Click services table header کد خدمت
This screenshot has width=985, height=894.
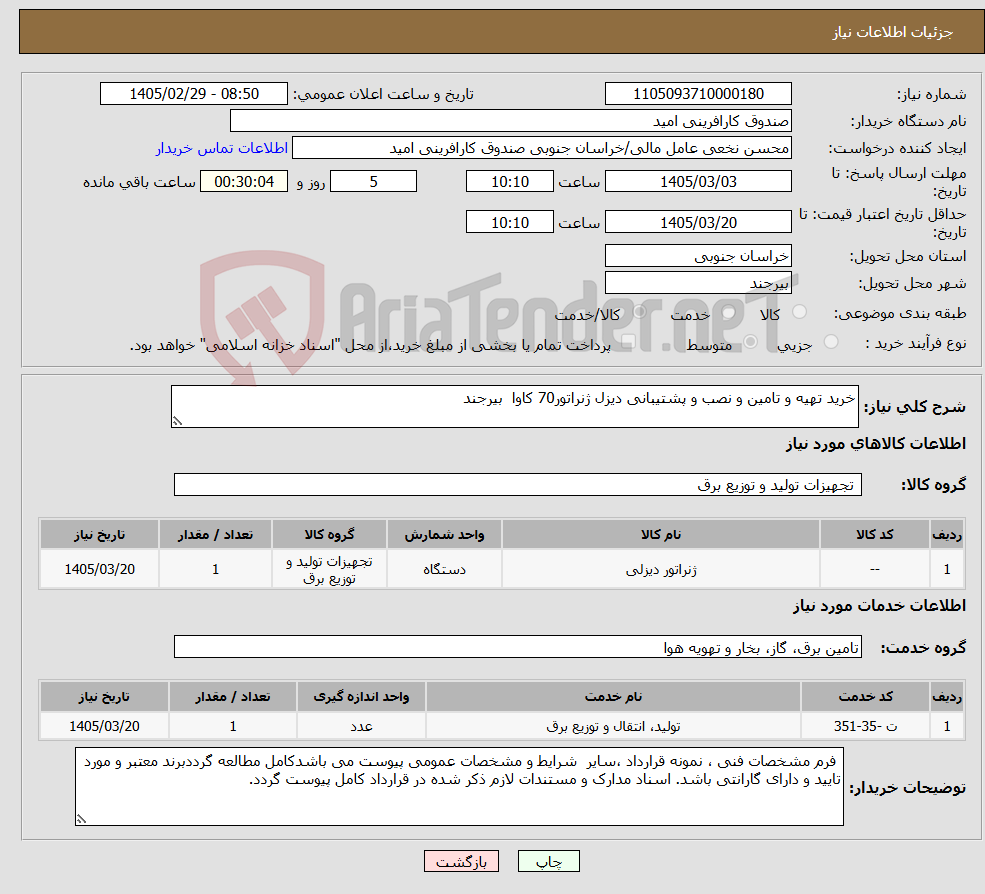pyautogui.click(x=865, y=696)
